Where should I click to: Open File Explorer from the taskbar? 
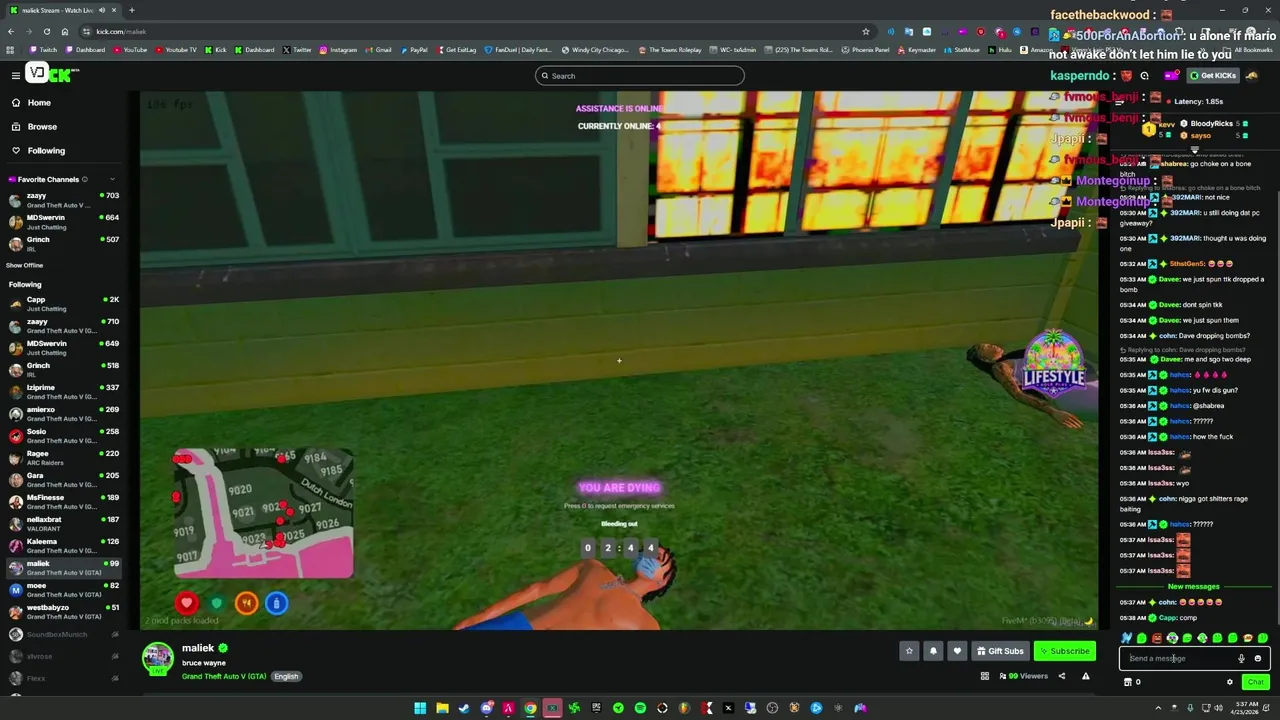(x=442, y=708)
